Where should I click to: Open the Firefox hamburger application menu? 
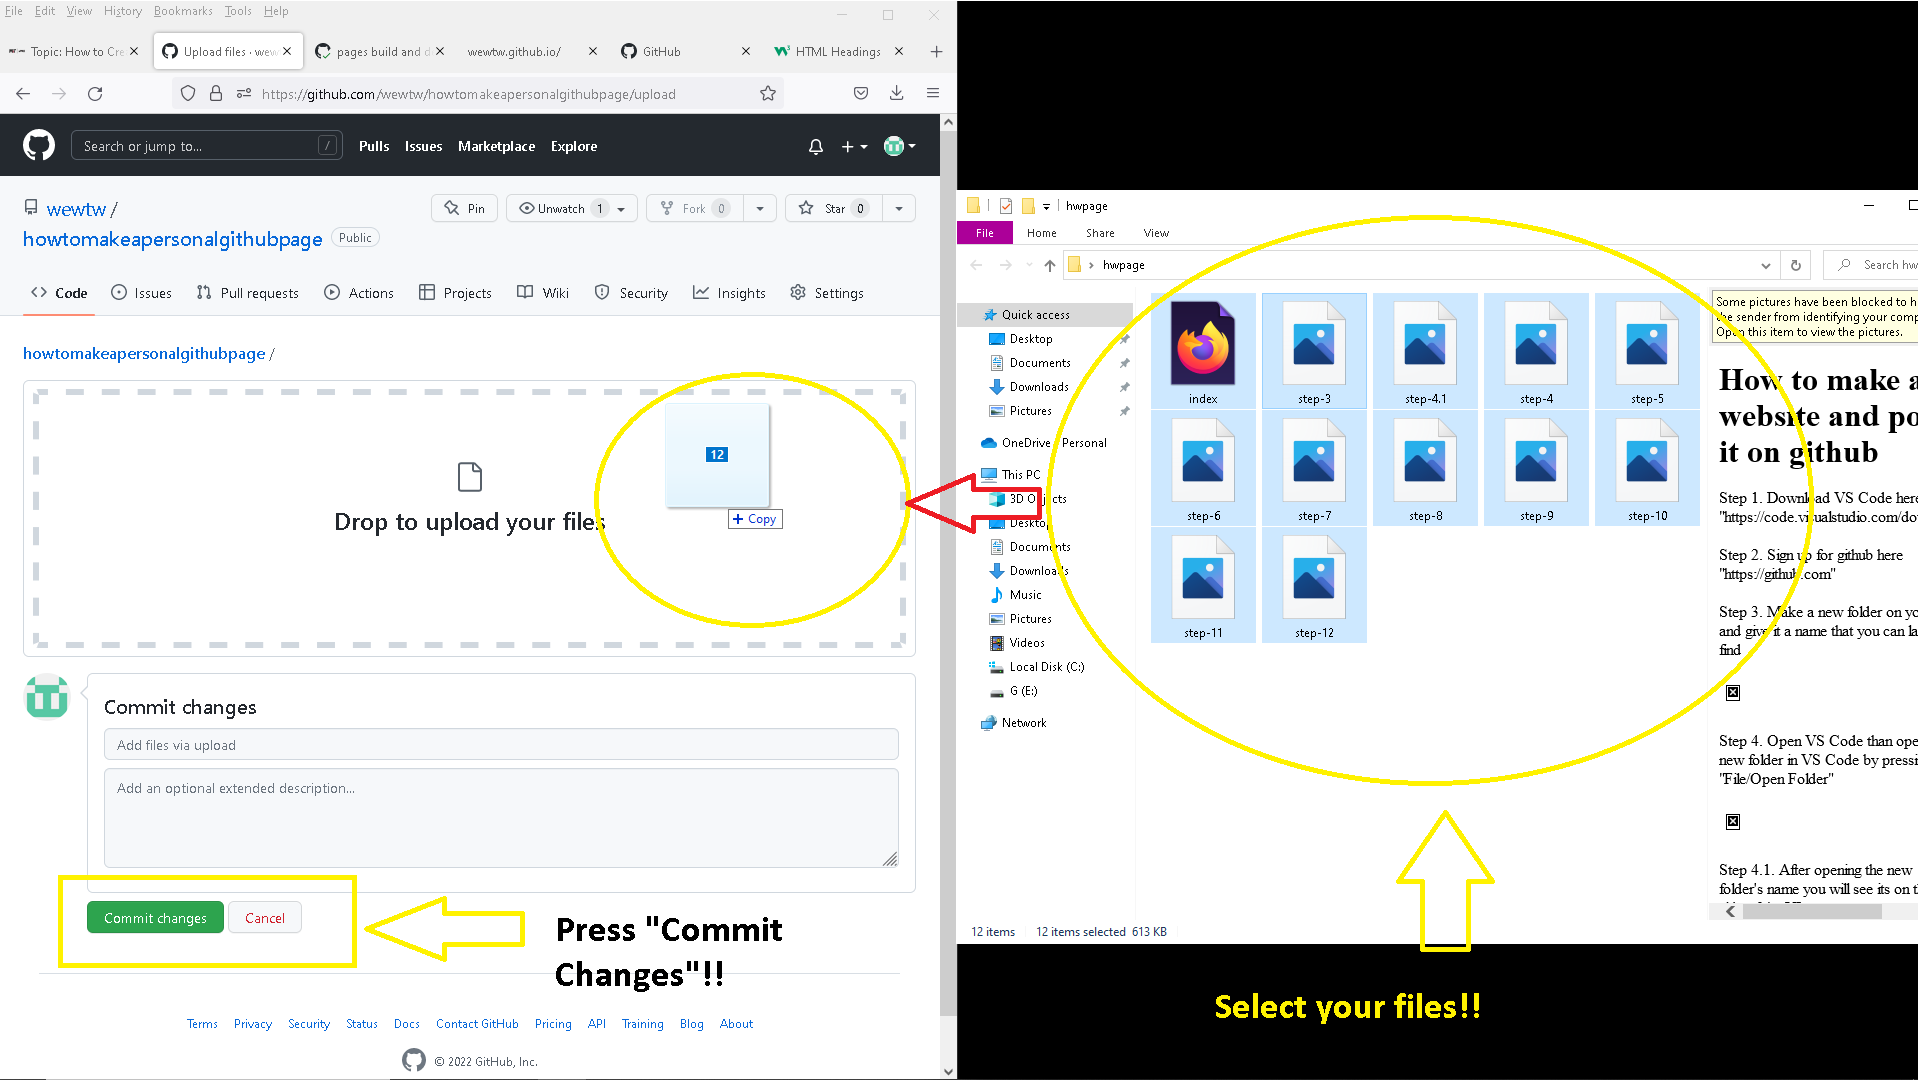pyautogui.click(x=933, y=93)
